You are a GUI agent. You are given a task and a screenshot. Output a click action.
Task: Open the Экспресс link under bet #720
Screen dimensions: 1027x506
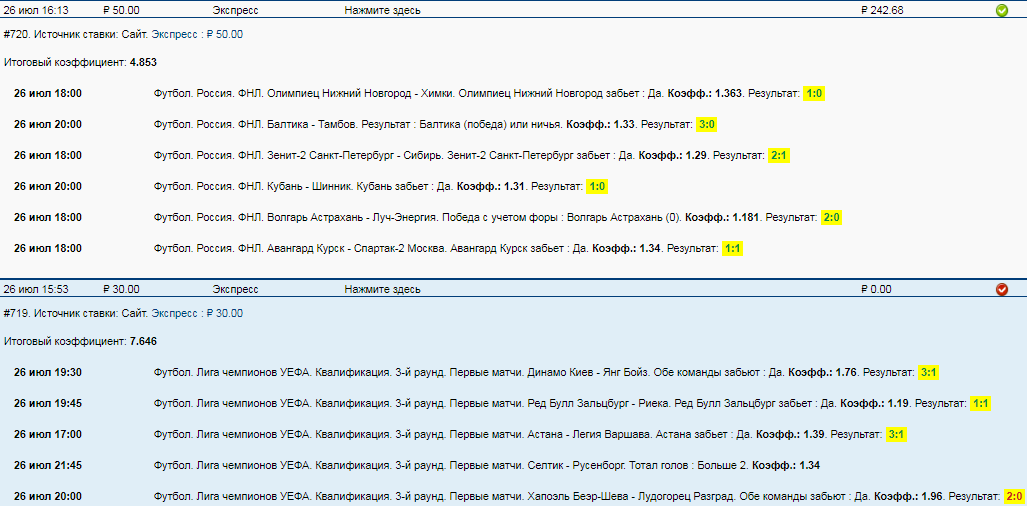tap(183, 34)
